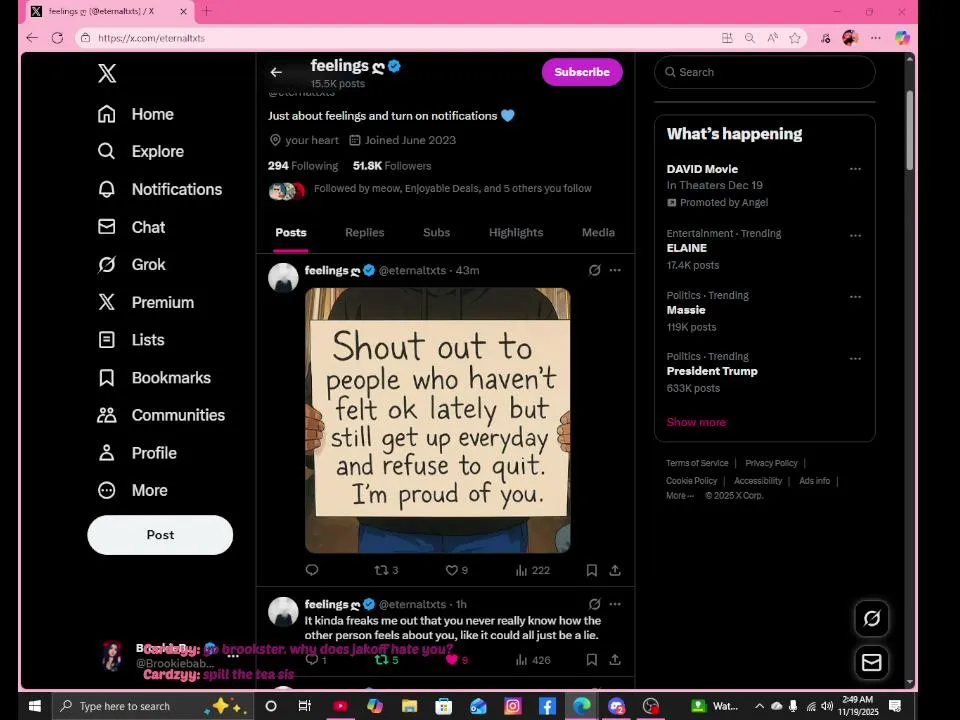Open Communities in the sidebar
Image resolution: width=960 pixels, height=720 pixels.
pyautogui.click(x=161, y=415)
